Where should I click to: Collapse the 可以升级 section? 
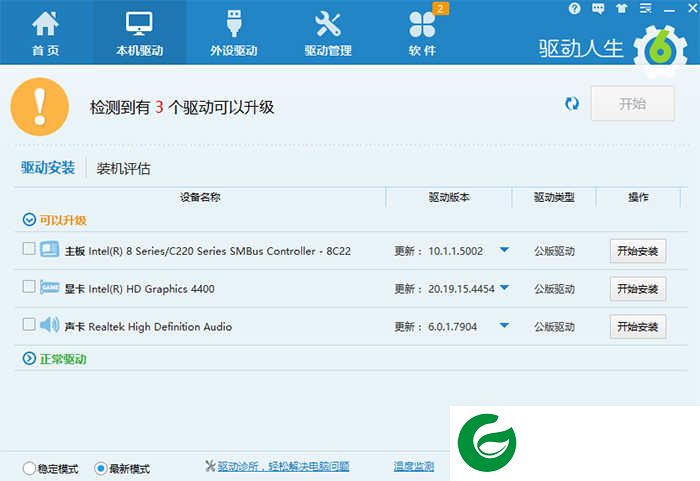[29, 220]
